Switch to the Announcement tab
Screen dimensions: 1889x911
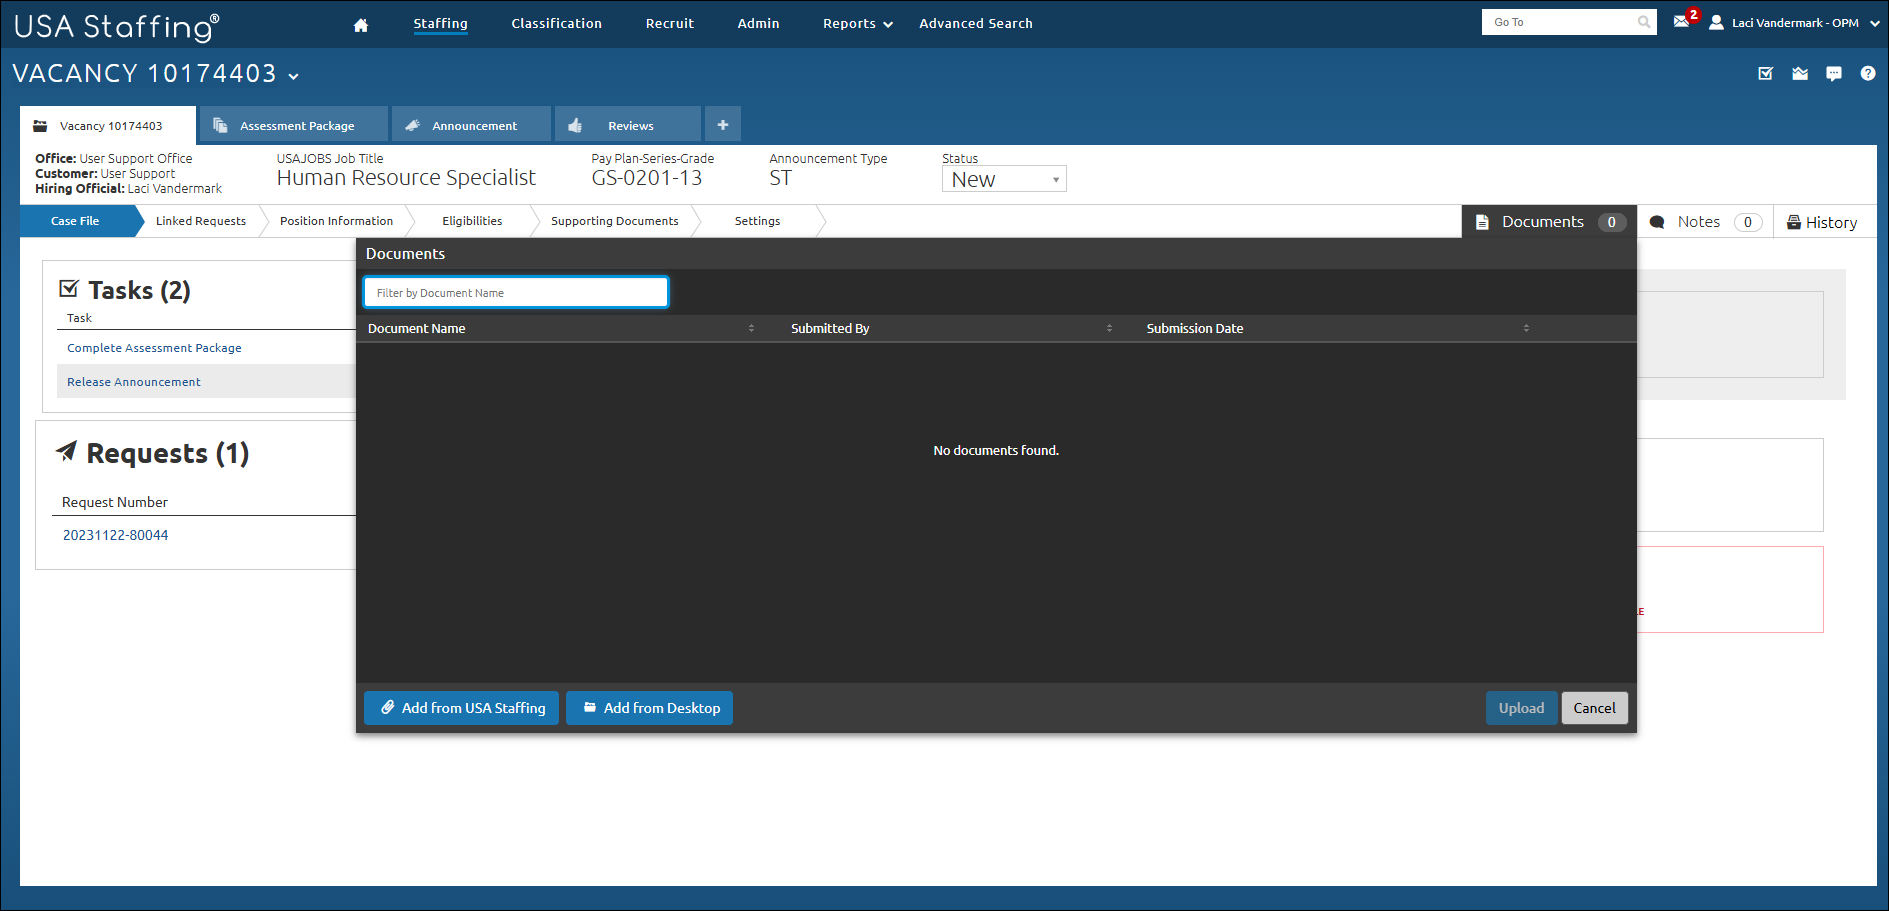[x=472, y=125]
